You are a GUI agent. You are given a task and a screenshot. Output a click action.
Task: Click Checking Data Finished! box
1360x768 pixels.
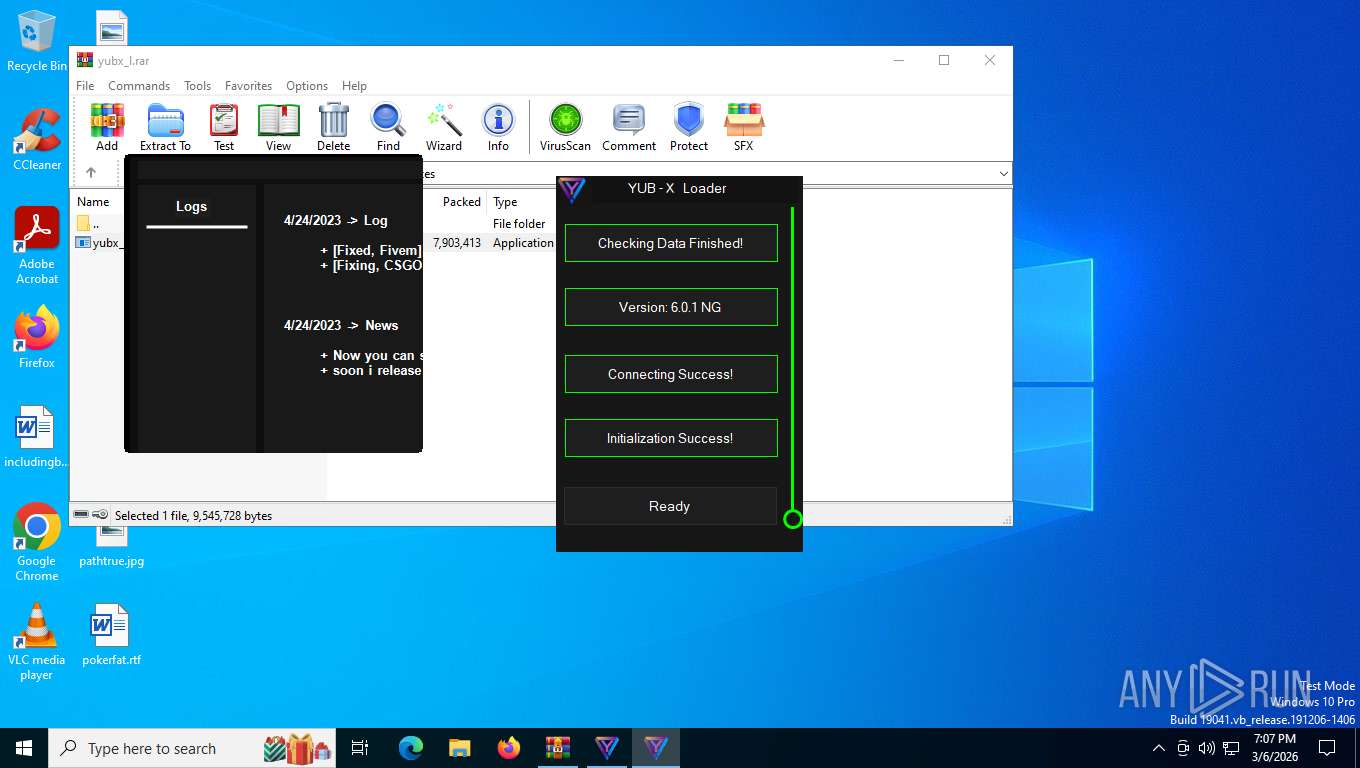pos(670,243)
